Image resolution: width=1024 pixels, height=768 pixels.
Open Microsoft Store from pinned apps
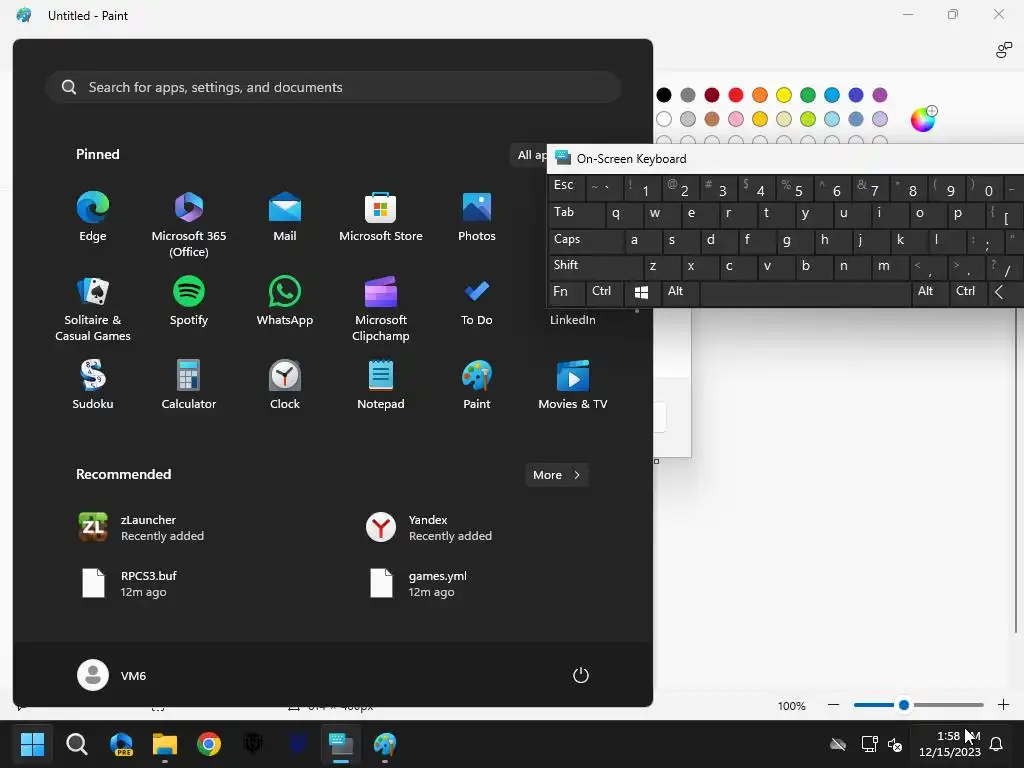(x=381, y=217)
